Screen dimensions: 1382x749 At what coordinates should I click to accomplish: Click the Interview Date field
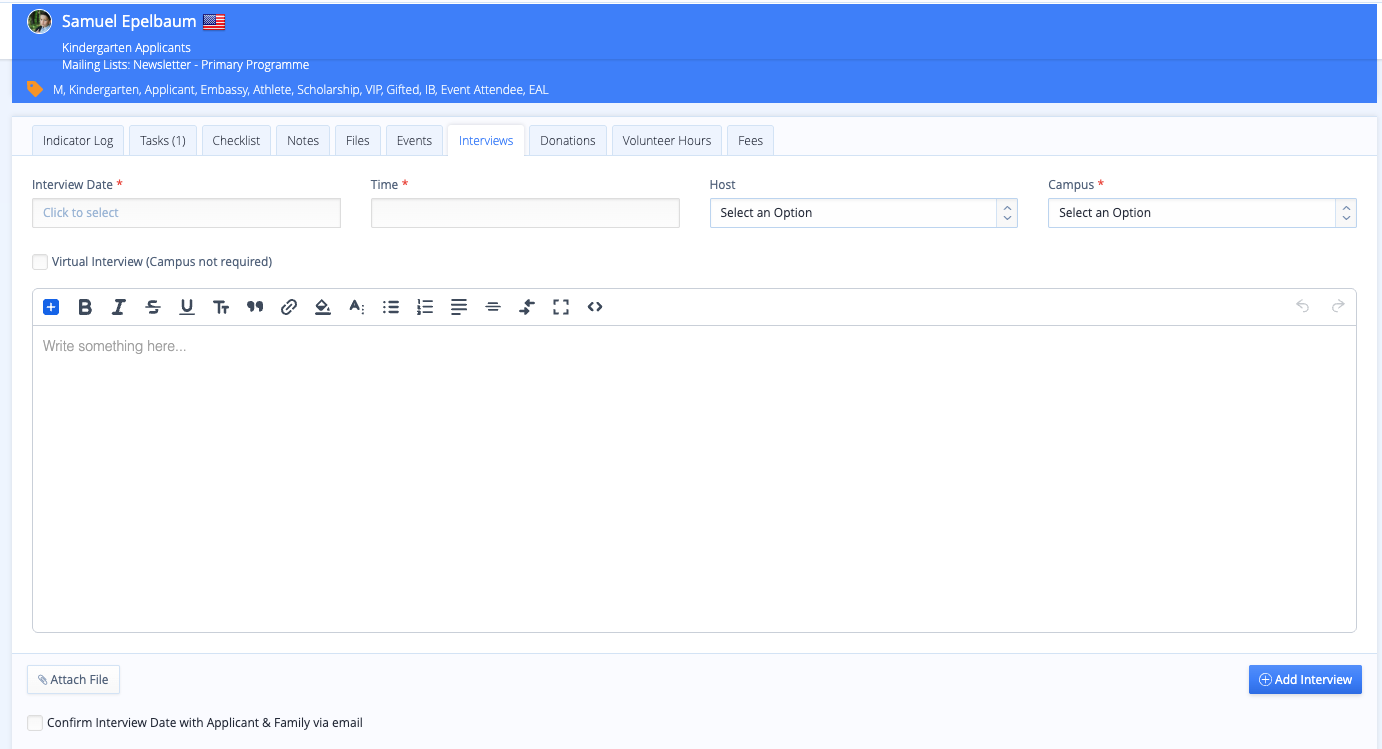click(x=186, y=213)
